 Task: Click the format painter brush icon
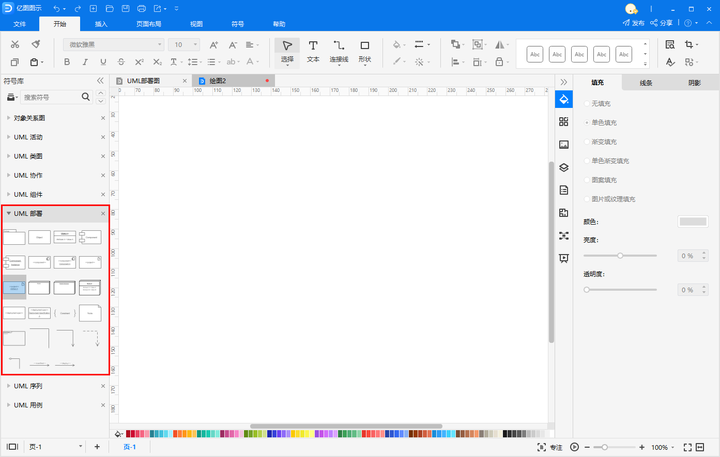pyautogui.click(x=35, y=45)
